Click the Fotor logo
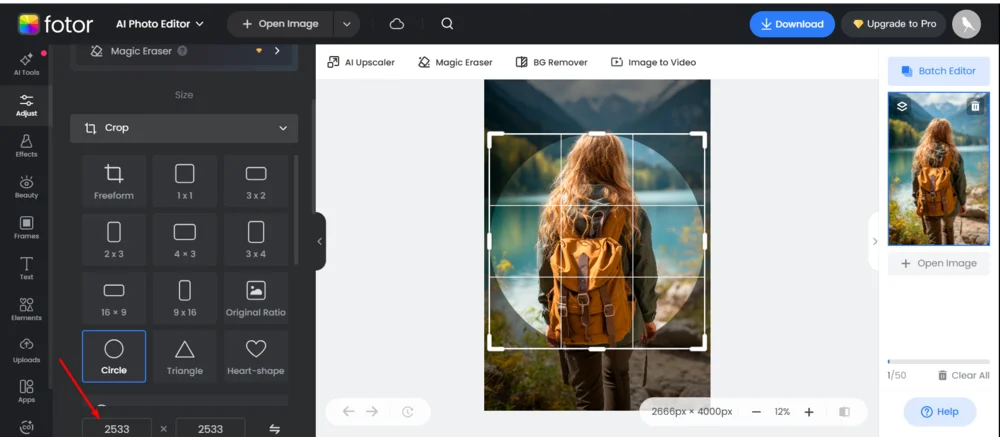 tap(55, 24)
